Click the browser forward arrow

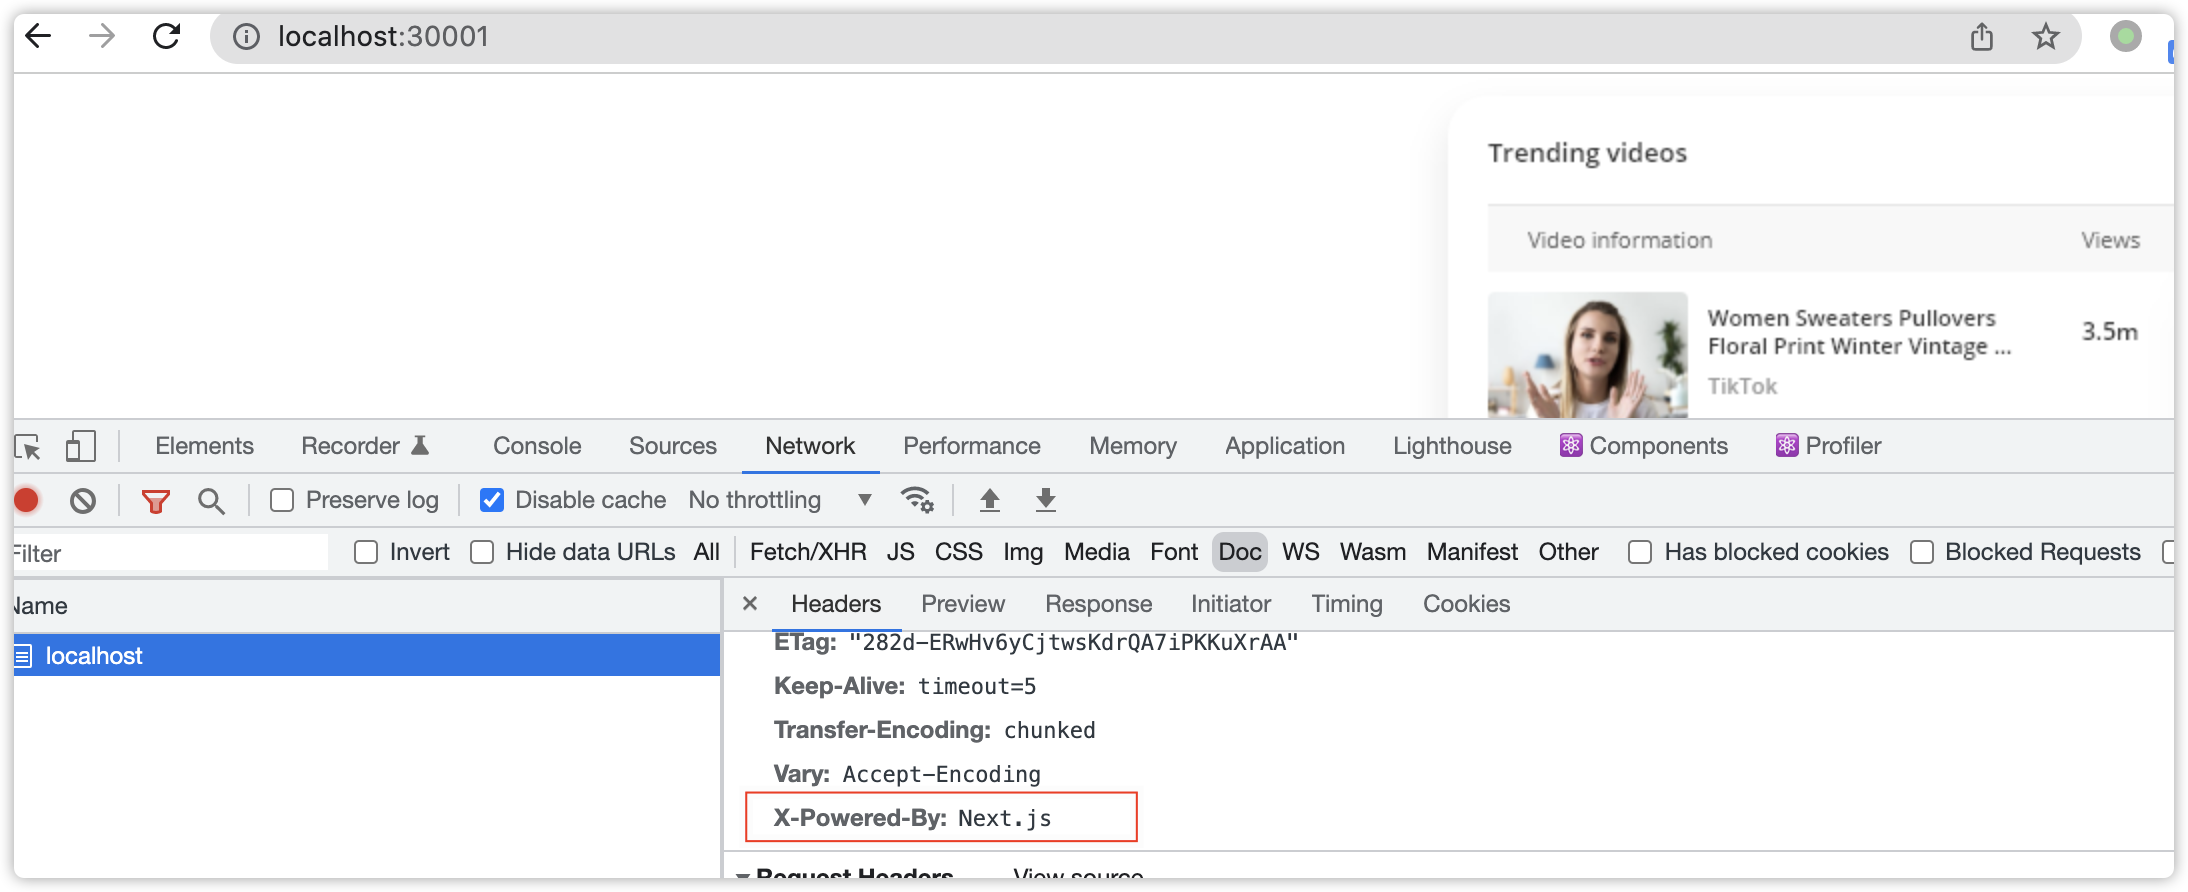[101, 36]
